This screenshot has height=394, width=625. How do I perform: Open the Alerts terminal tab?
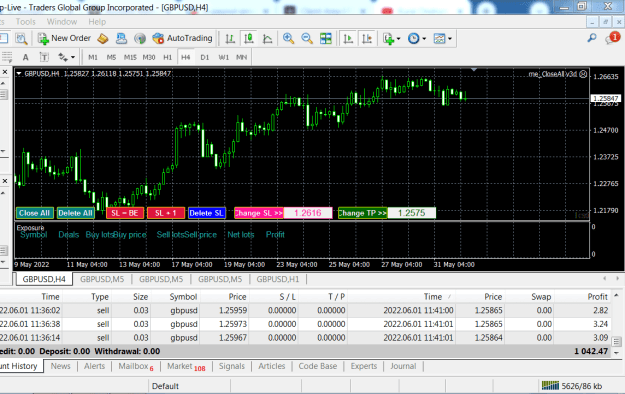coord(94,366)
